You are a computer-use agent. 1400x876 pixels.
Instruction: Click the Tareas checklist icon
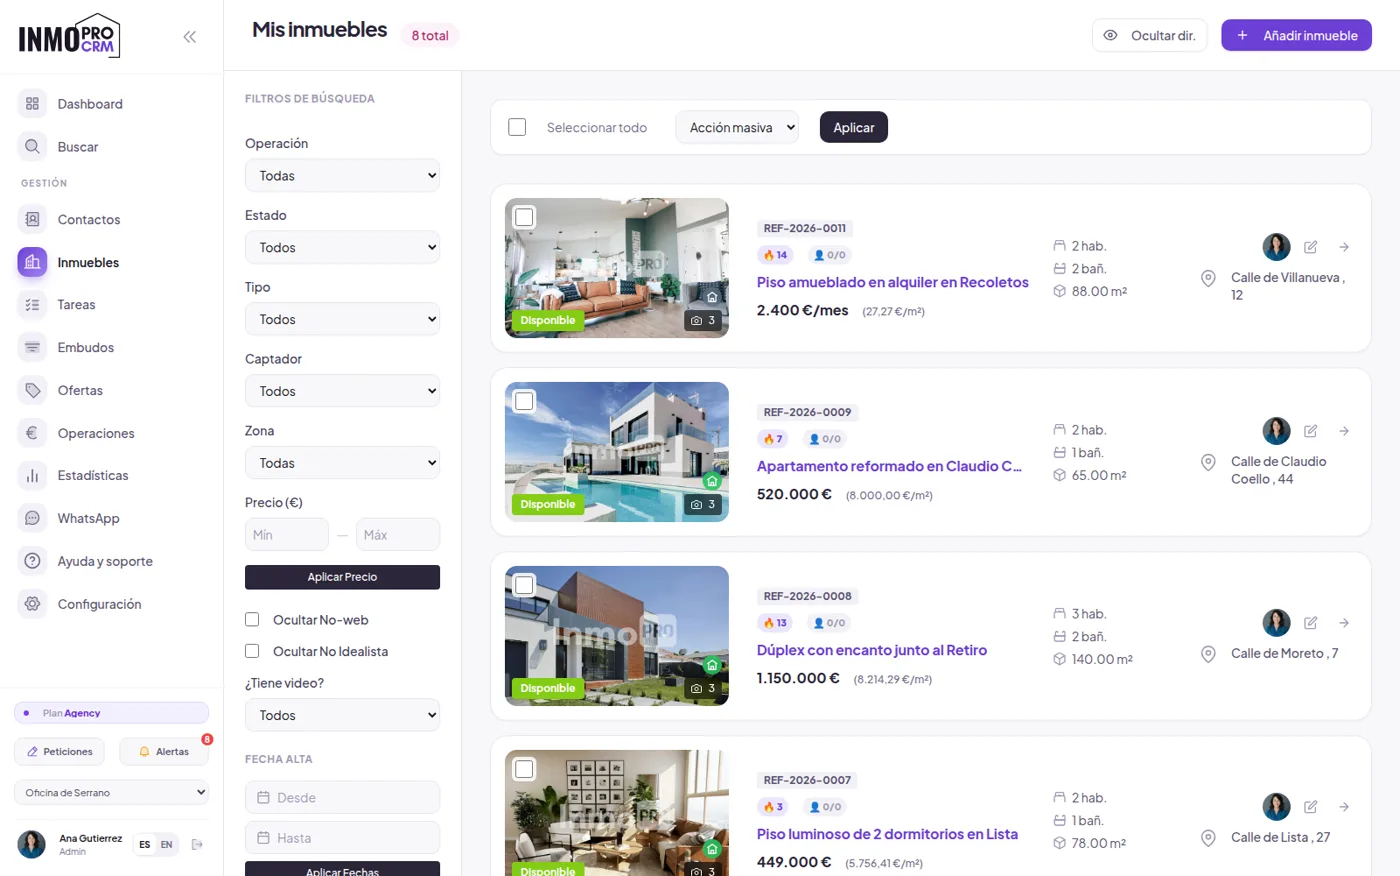[x=33, y=305]
